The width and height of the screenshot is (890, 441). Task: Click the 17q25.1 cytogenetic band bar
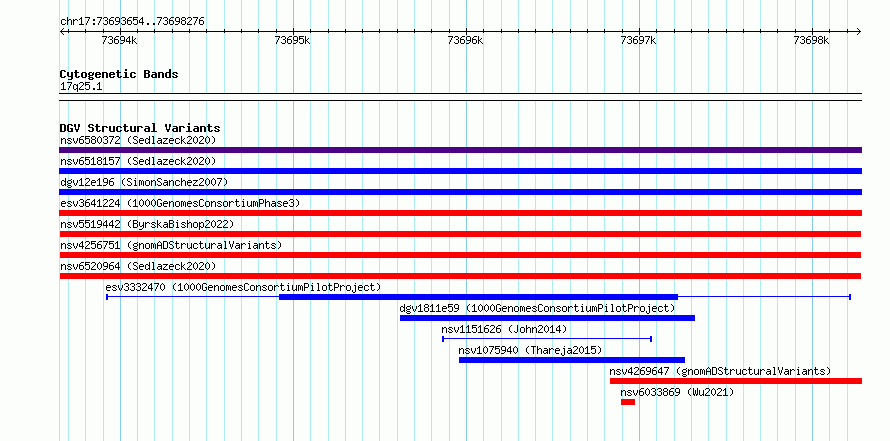[460, 97]
